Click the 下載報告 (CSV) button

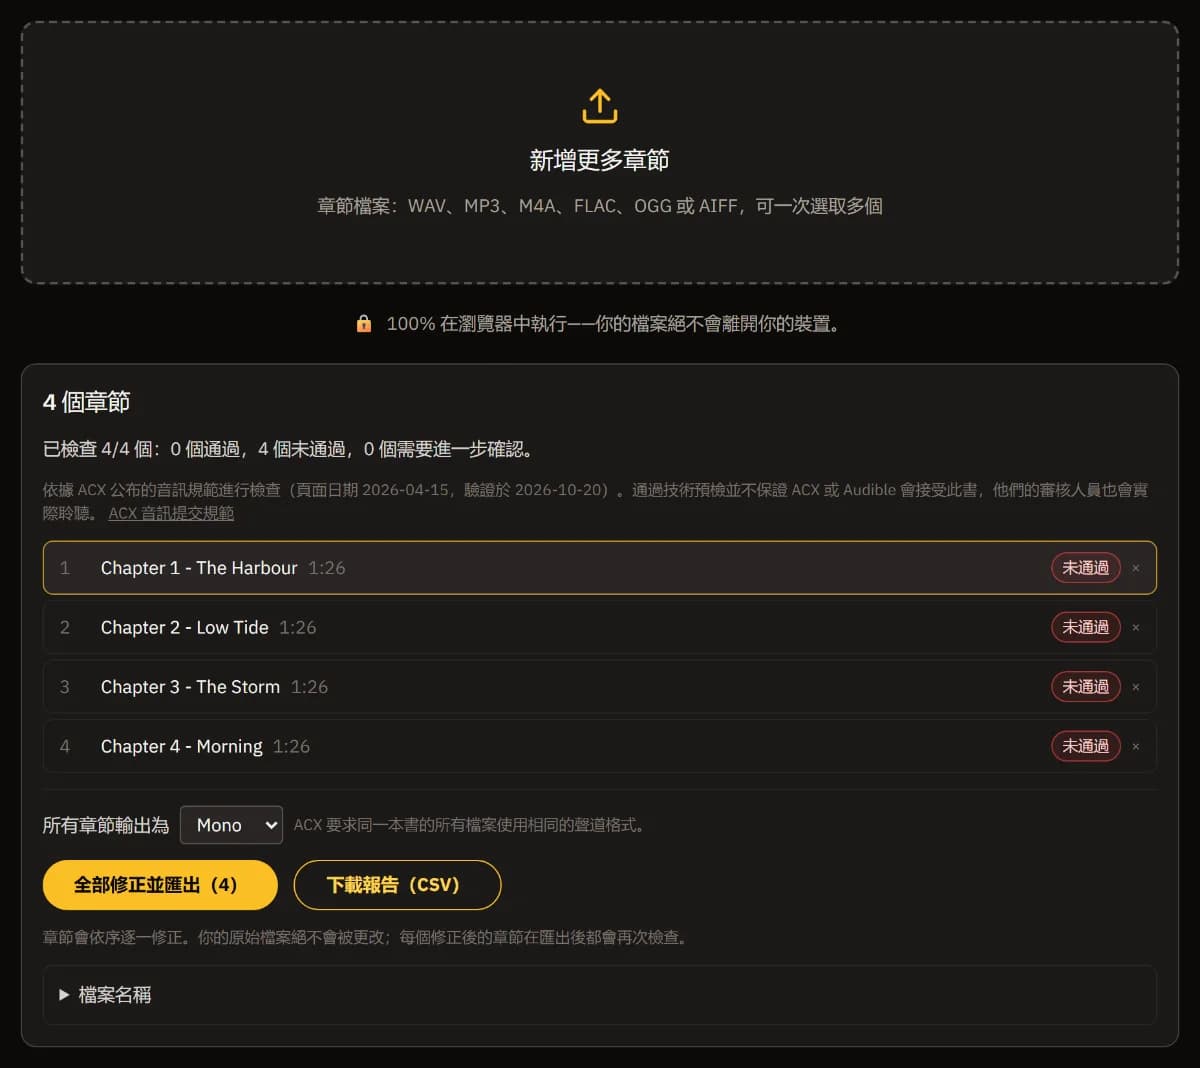click(397, 885)
